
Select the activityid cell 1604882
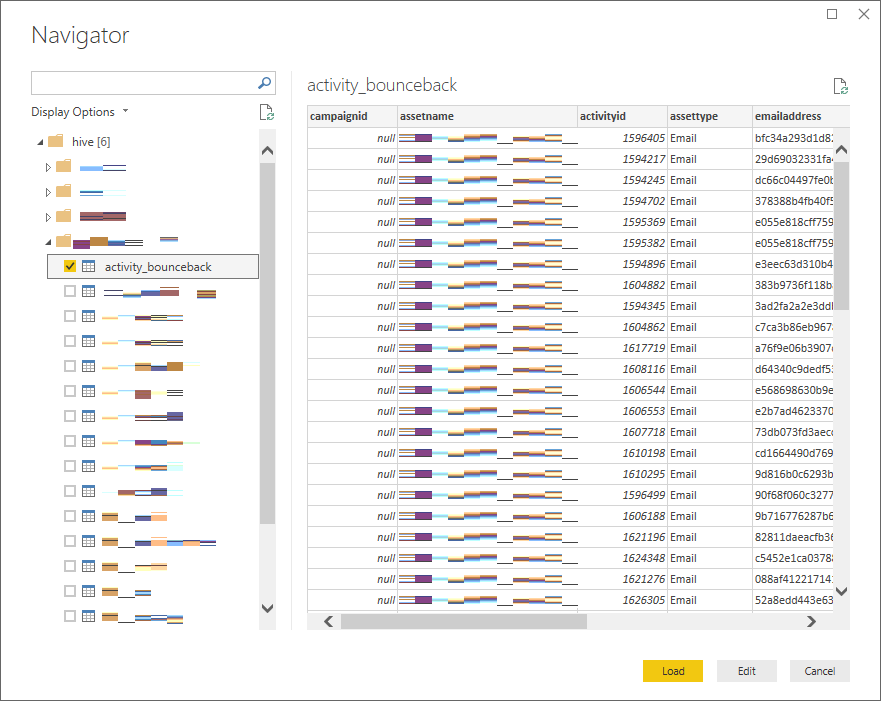coord(622,285)
